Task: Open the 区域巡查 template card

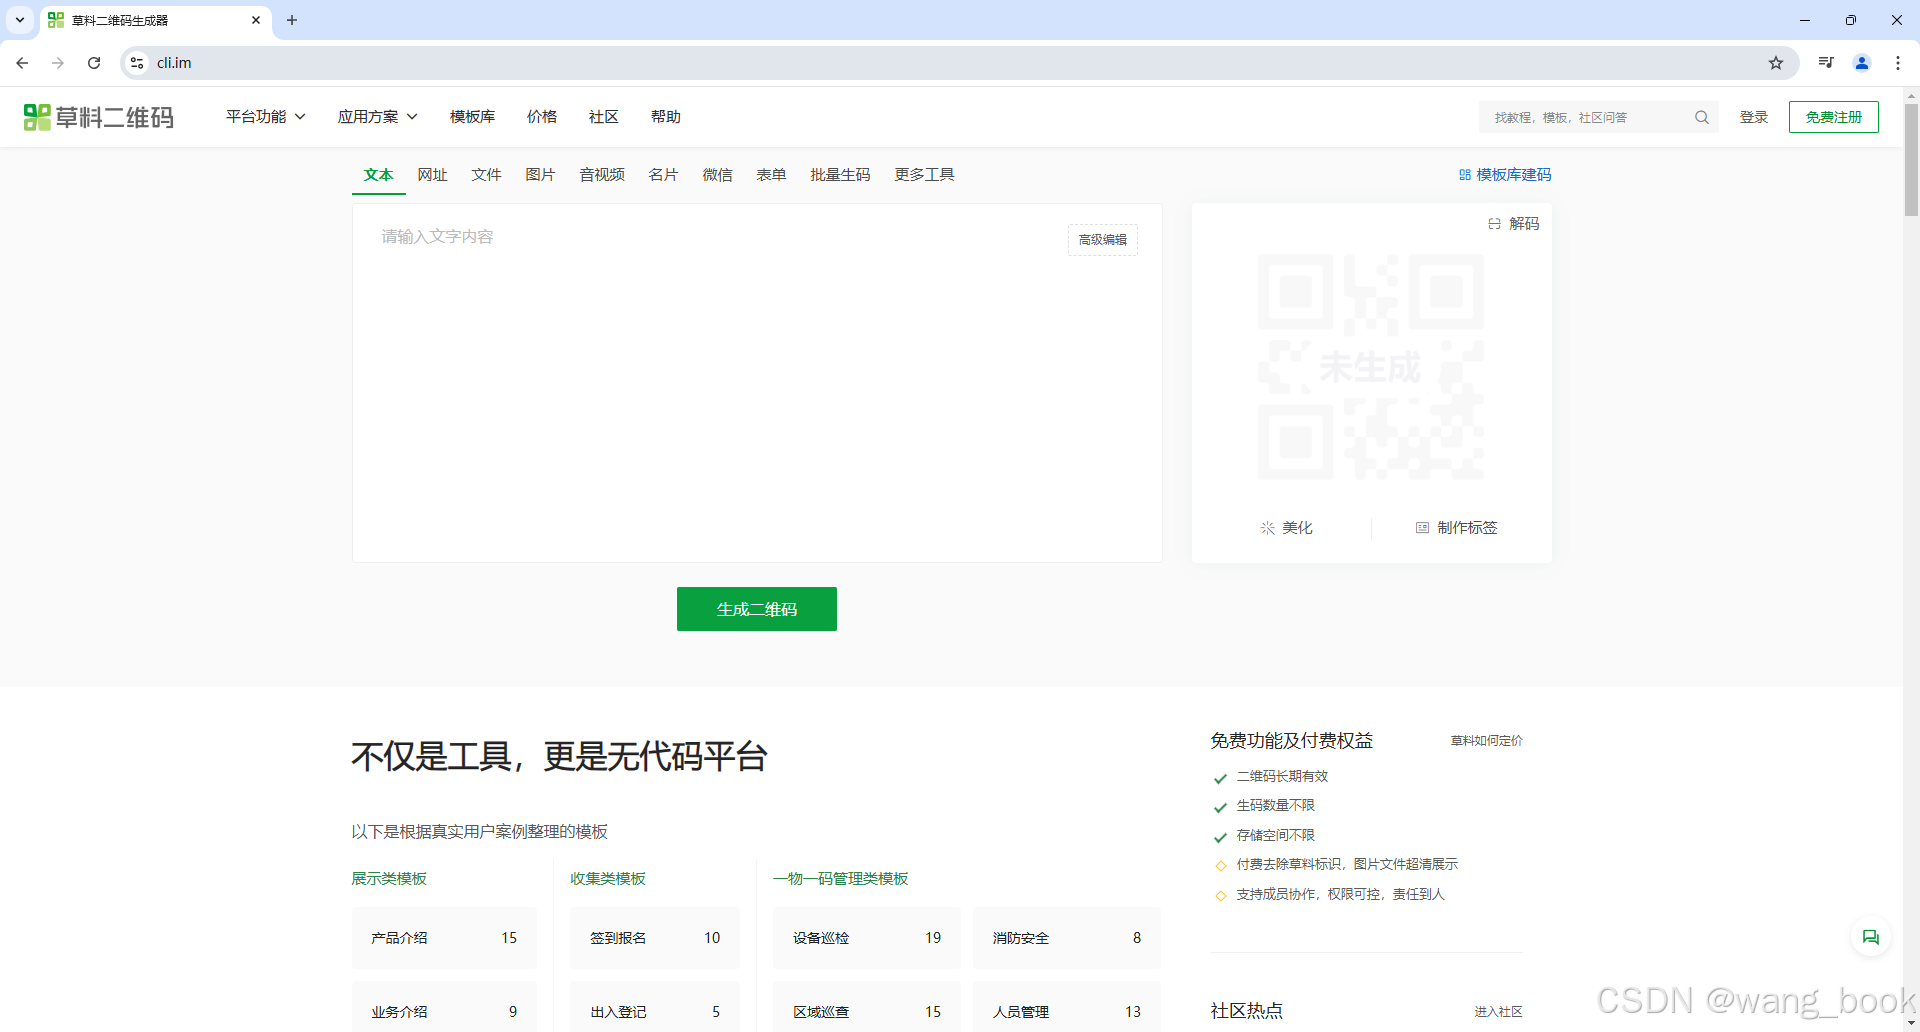Action: [867, 1007]
